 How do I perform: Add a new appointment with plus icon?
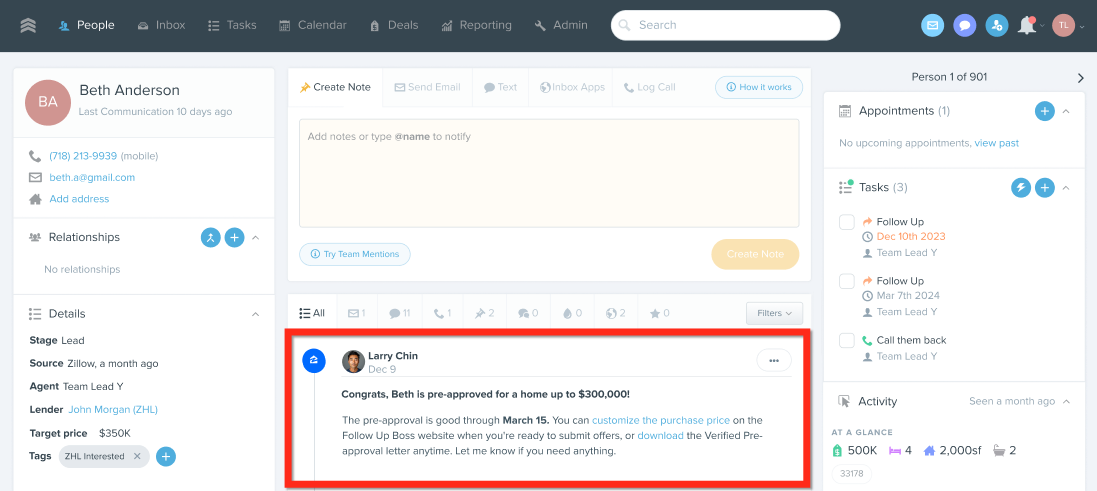pyautogui.click(x=1044, y=111)
